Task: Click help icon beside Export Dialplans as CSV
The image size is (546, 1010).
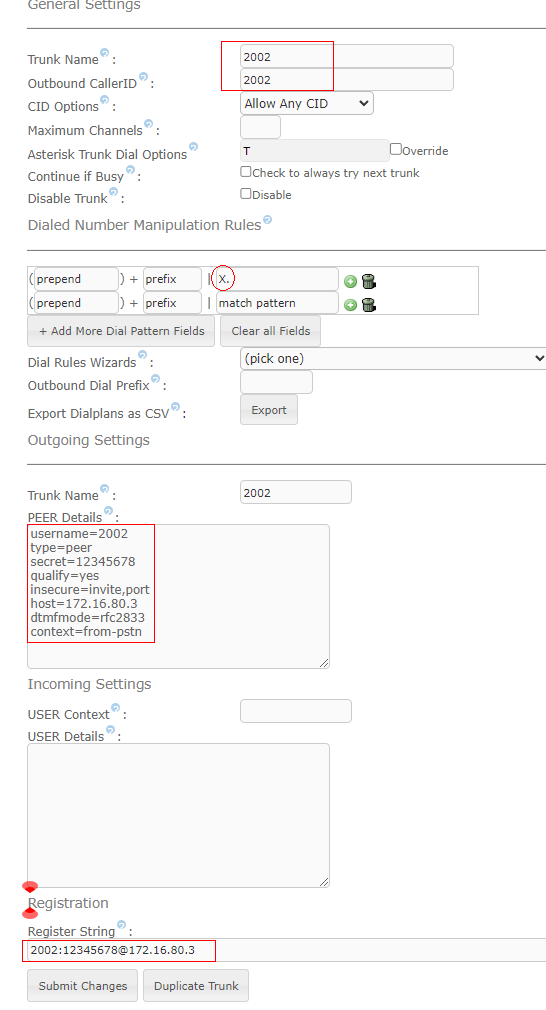Action: (175, 406)
